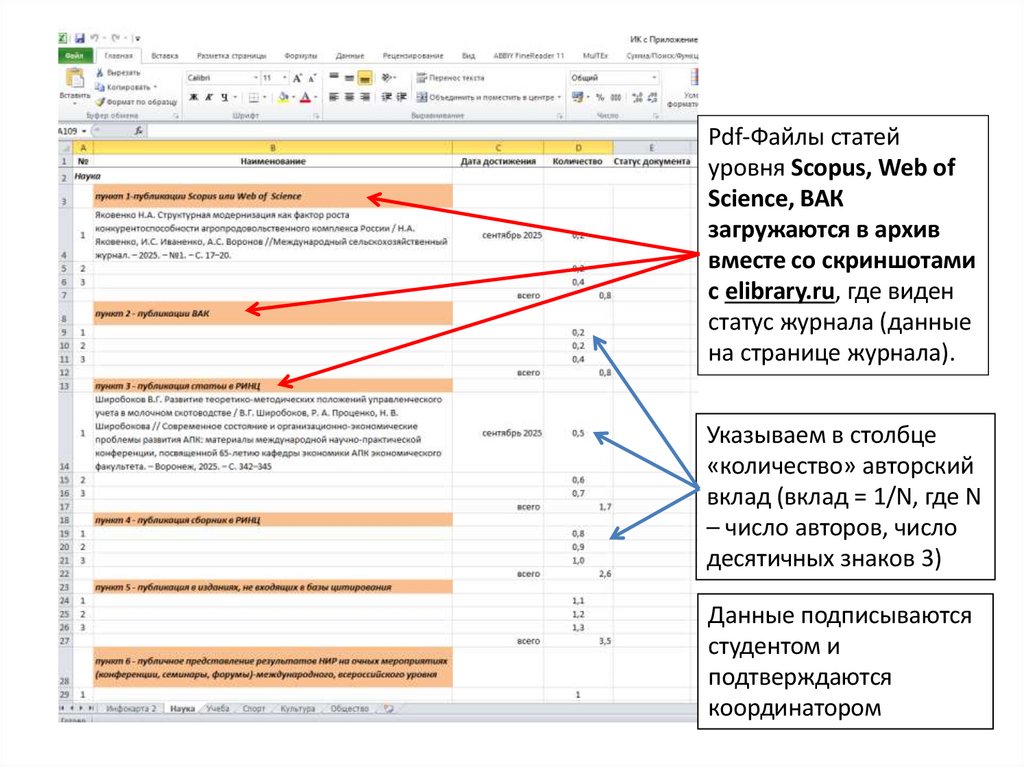Screen dimensions: 1024x767
Task: Switch to the Разметка страницы ribbon tab
Action: [231, 56]
